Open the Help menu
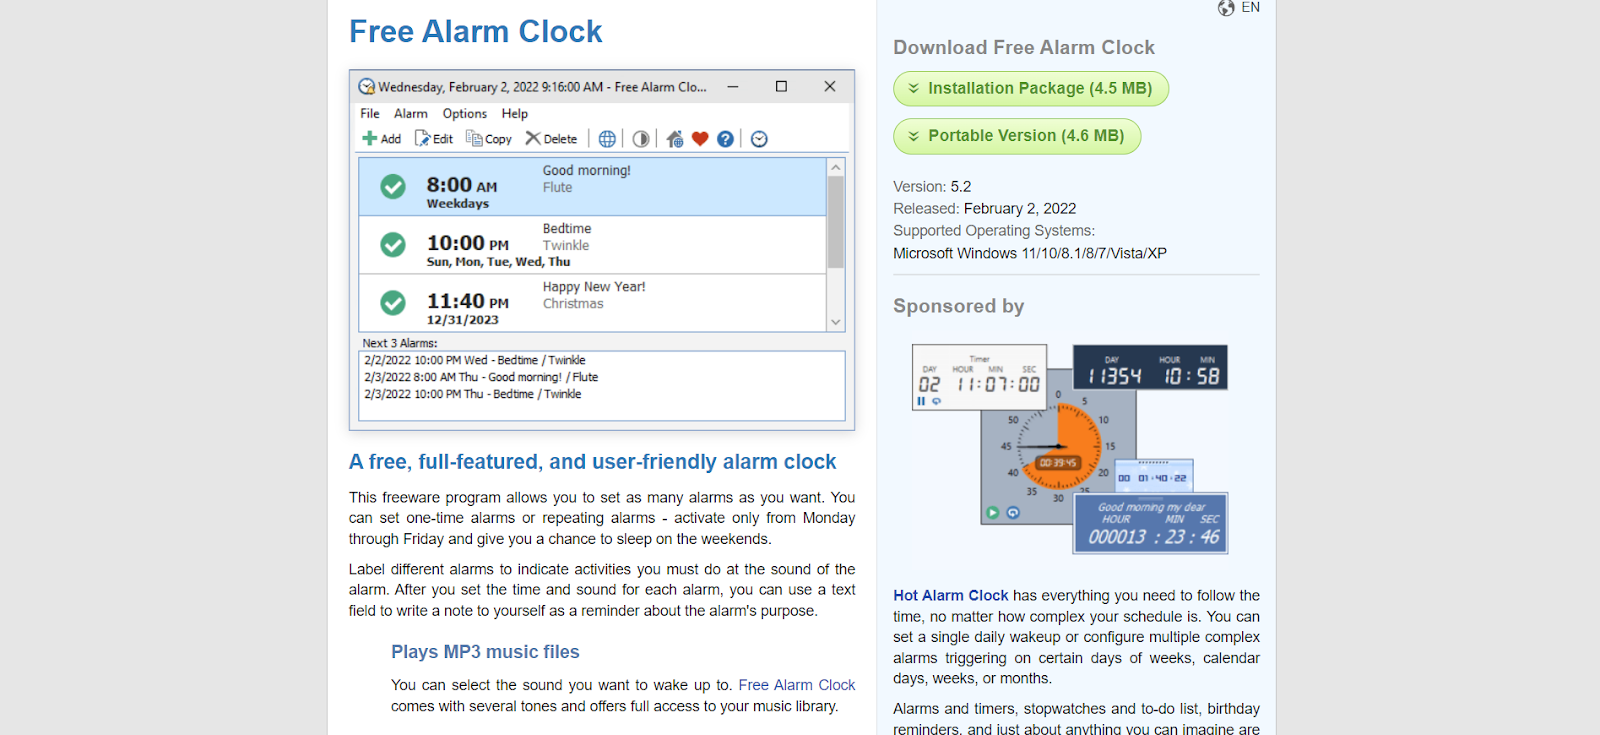1600x735 pixels. coord(515,114)
